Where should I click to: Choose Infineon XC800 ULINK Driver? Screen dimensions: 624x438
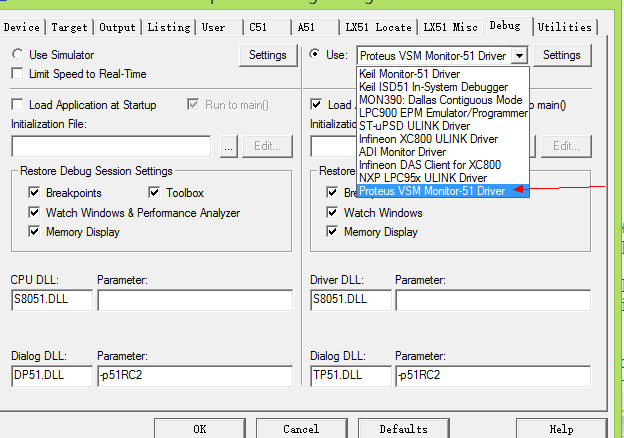443,139
